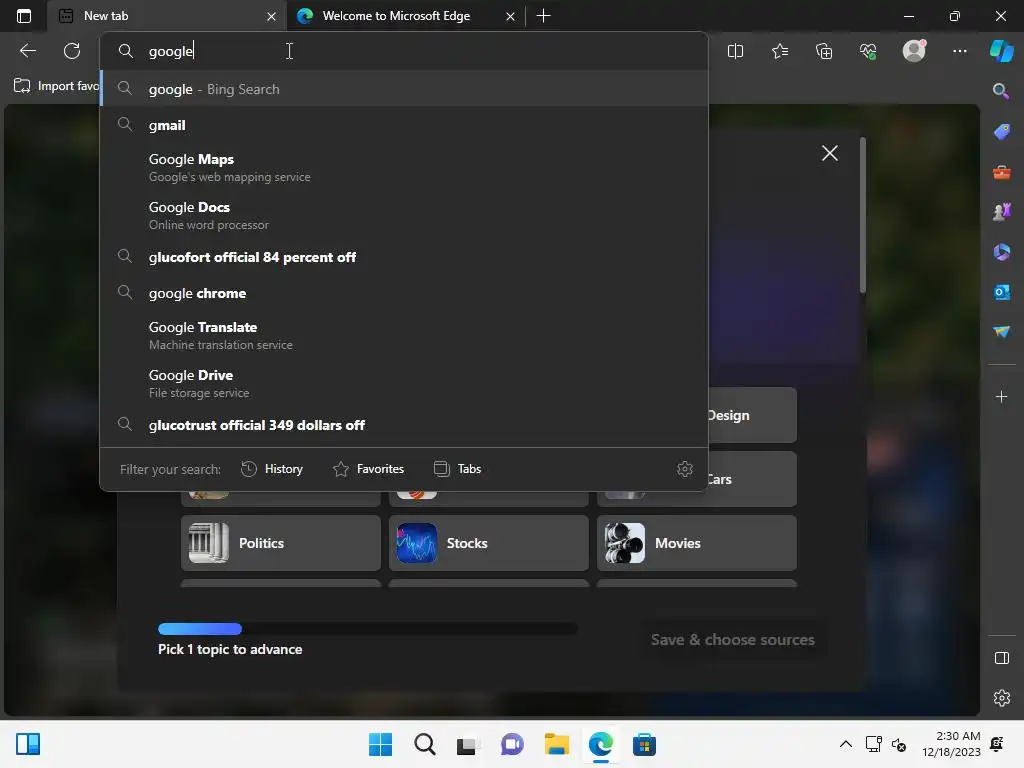Choose Google Maps suggestion
Viewport: 1024px width, 768px height.
click(x=404, y=167)
